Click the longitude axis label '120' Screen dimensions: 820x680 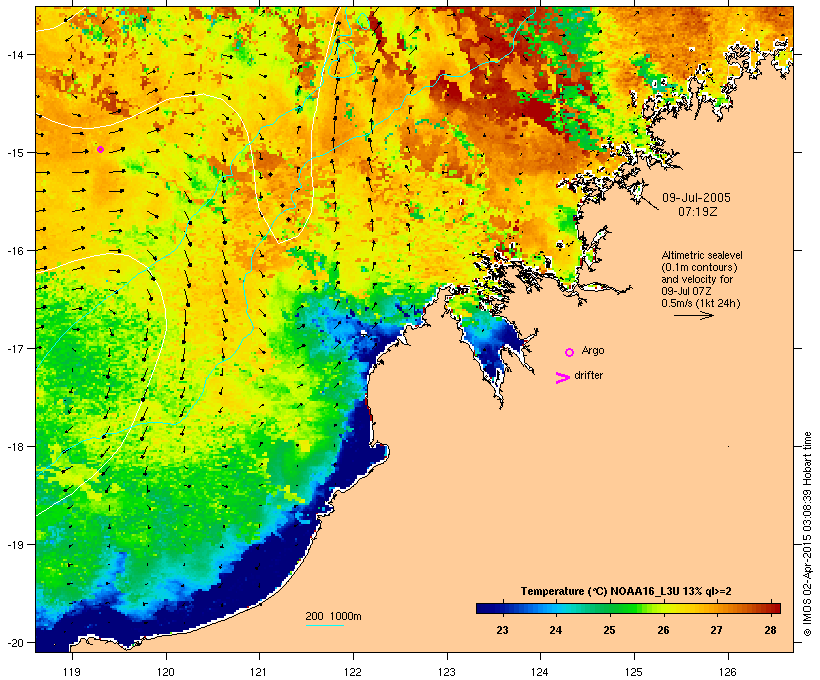point(166,672)
